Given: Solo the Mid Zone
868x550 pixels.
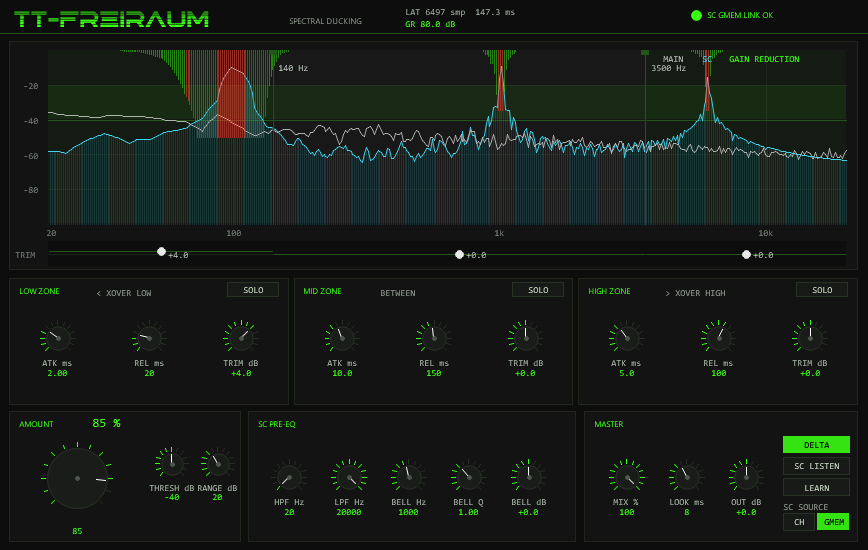Looking at the screenshot, I should click(538, 290).
